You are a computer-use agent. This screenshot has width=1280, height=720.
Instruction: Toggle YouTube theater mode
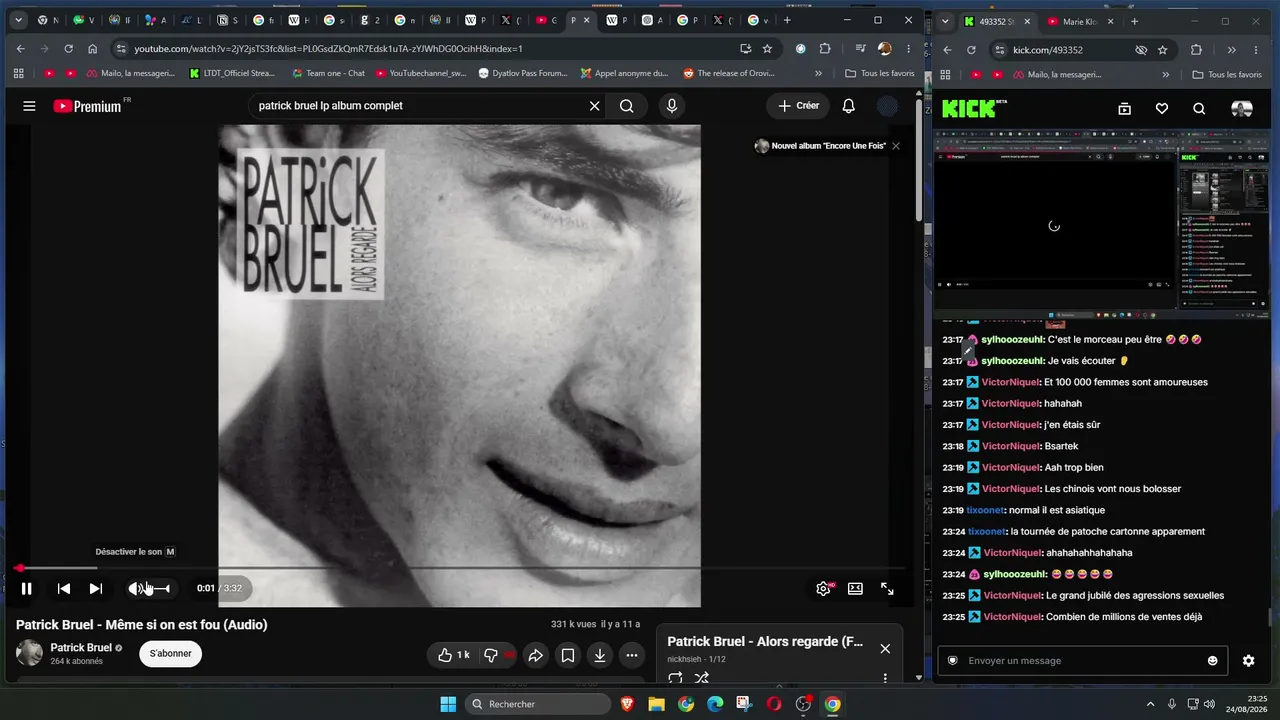pyautogui.click(x=855, y=589)
